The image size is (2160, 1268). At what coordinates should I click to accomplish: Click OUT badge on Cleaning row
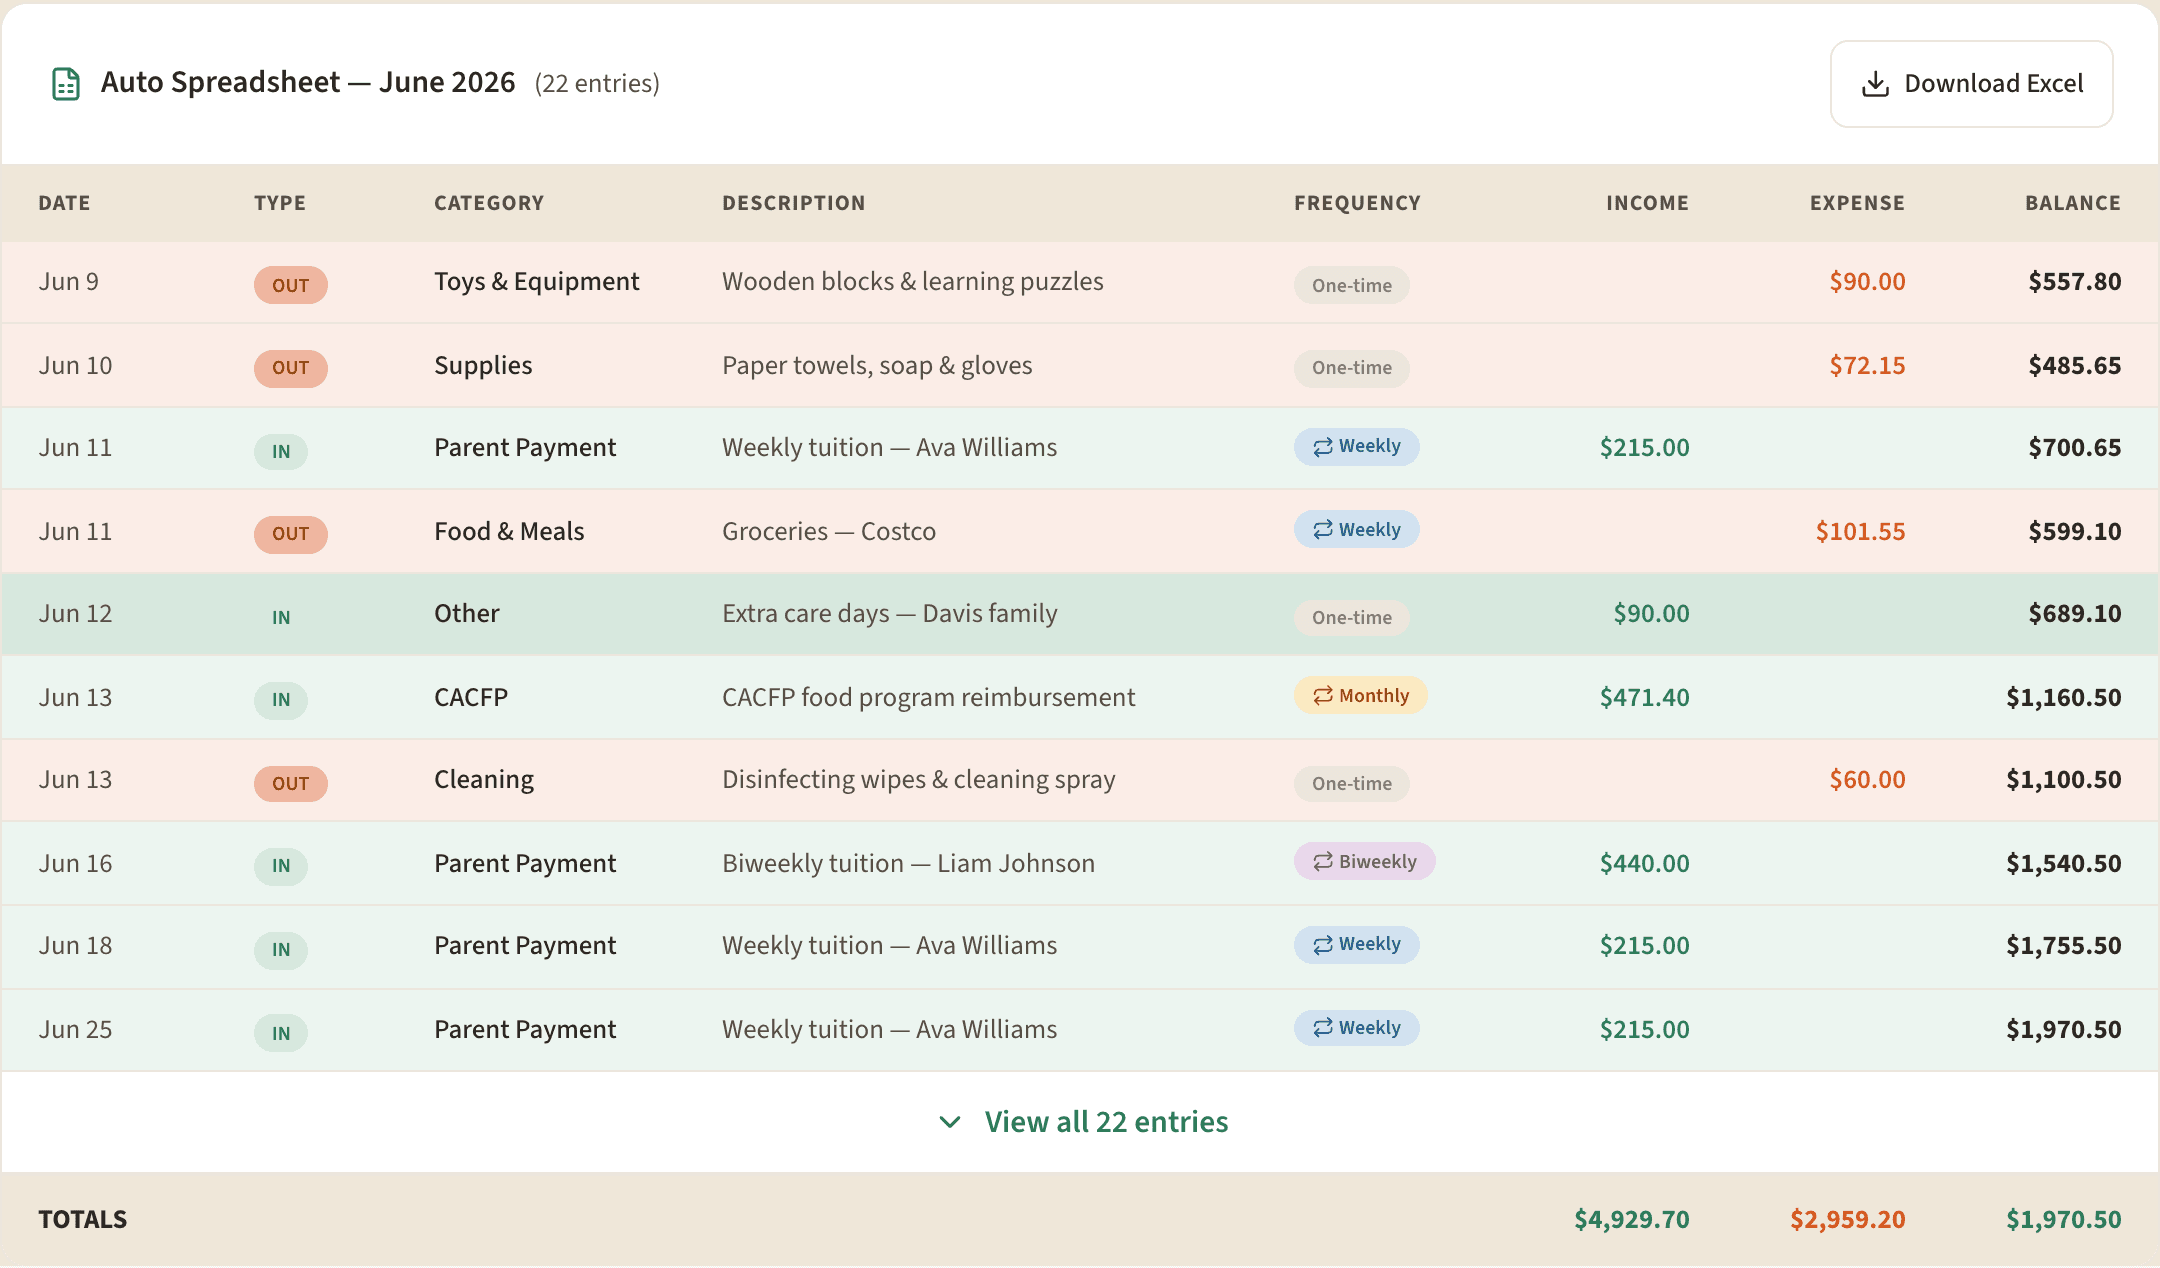coord(291,783)
